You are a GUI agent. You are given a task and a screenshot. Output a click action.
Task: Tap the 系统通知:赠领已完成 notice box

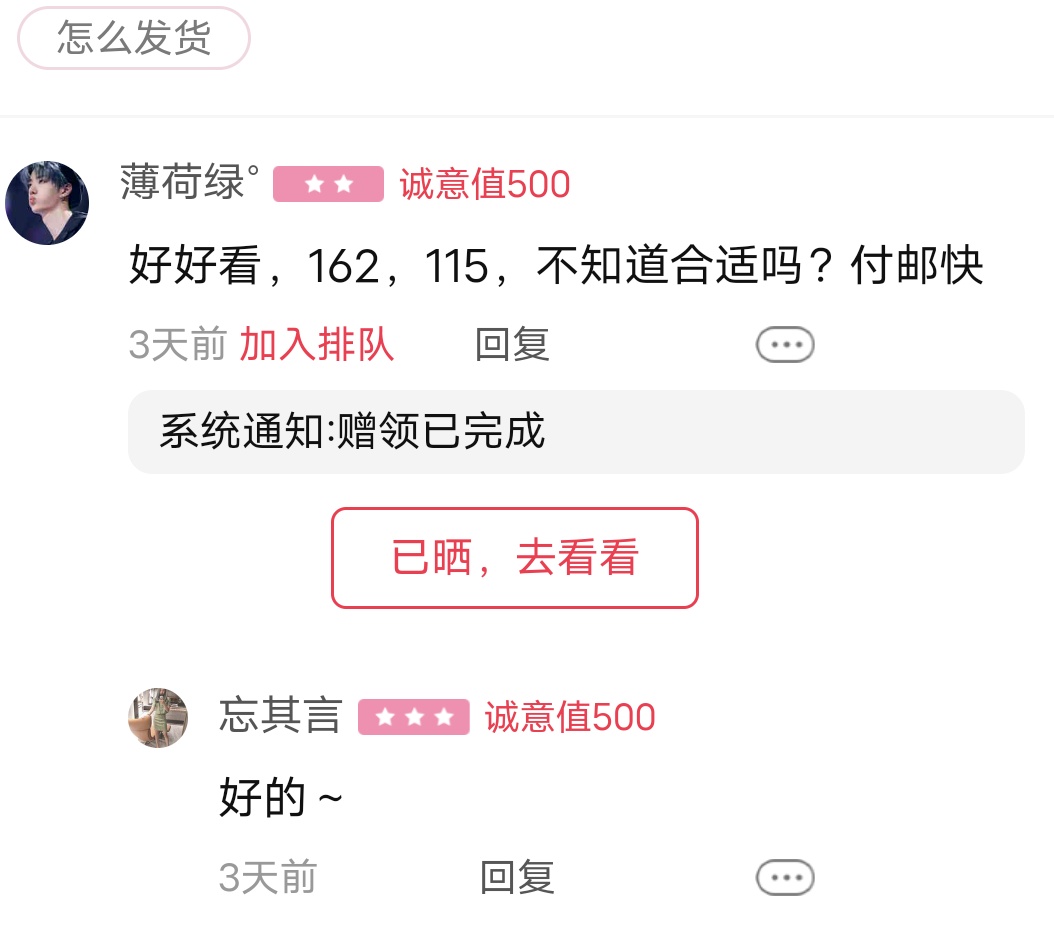576,432
